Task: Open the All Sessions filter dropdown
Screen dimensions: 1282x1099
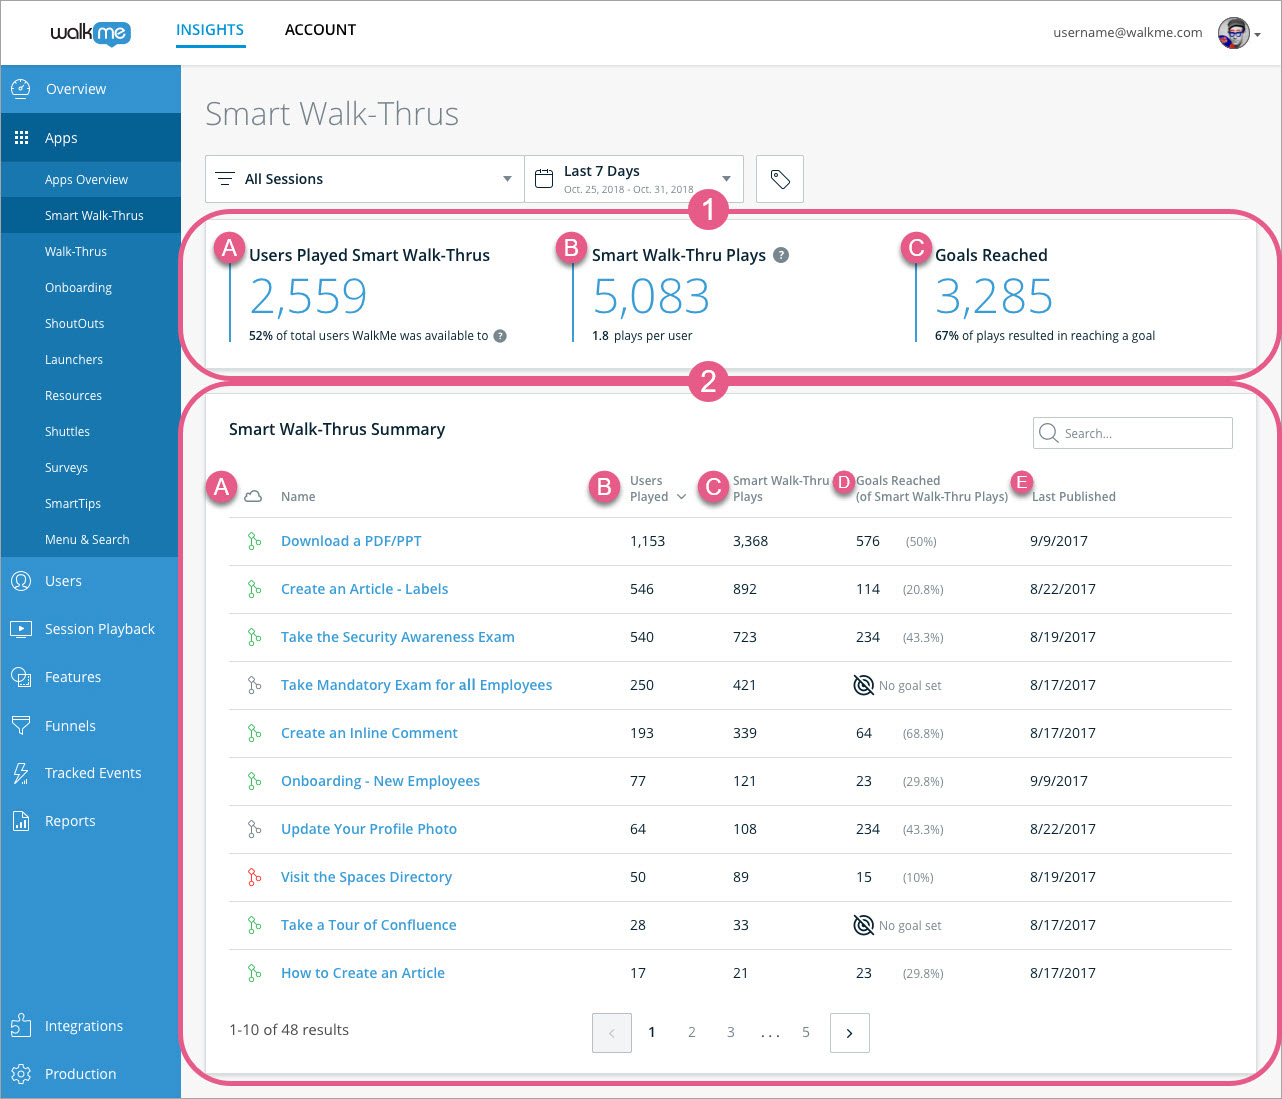Action: [364, 178]
